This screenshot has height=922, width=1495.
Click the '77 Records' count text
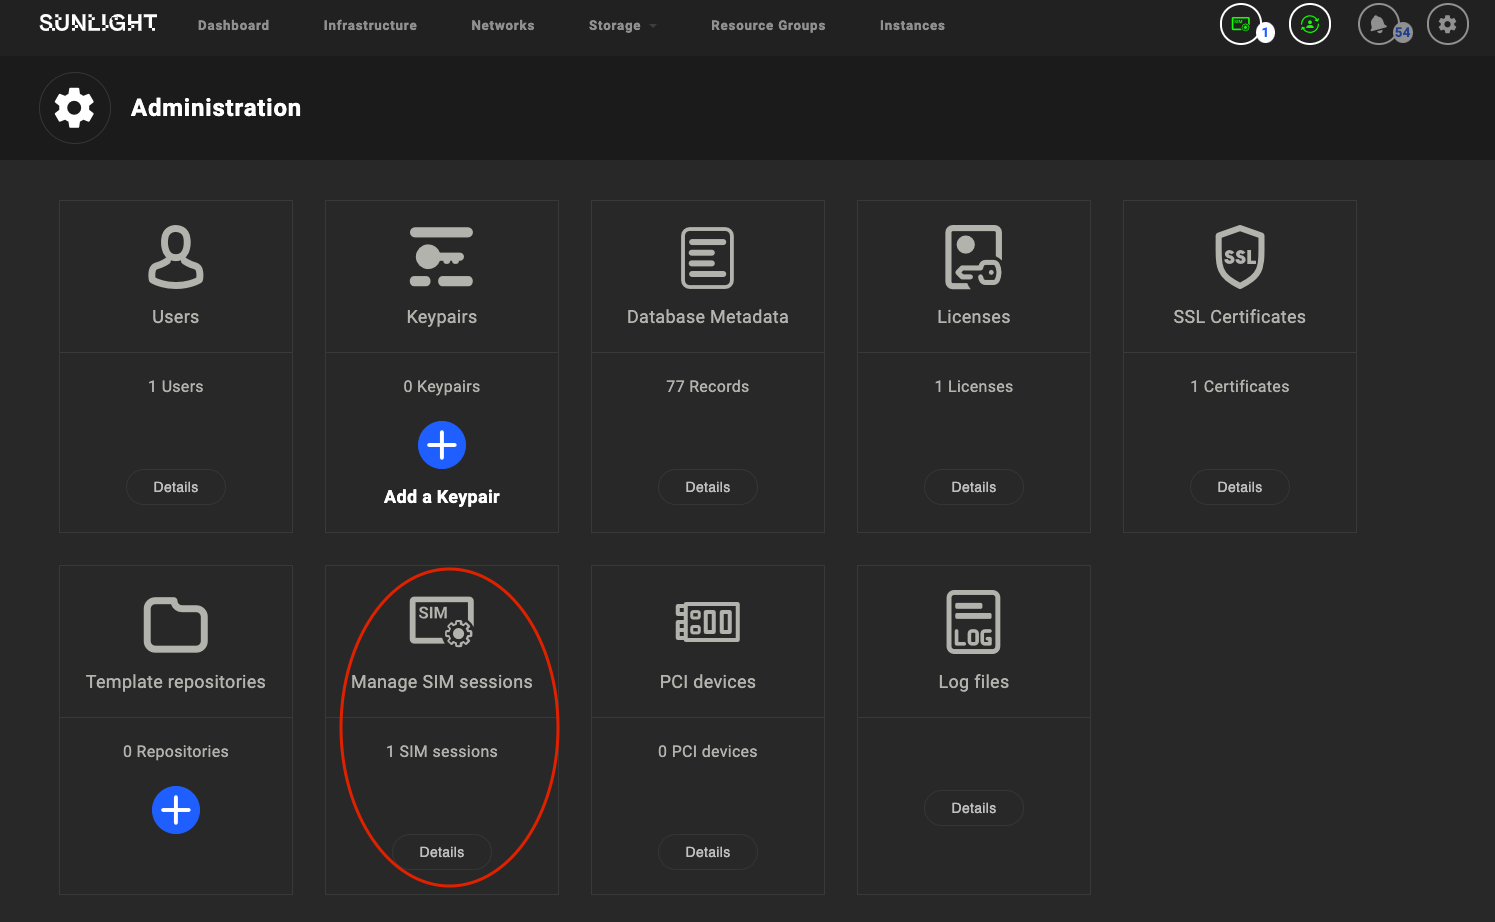[x=708, y=387]
